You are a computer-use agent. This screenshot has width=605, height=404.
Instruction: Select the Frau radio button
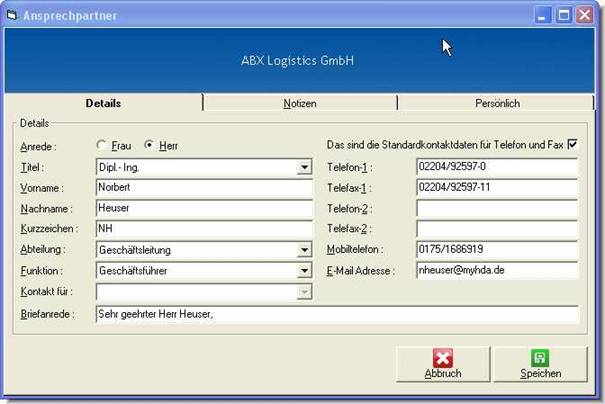pos(101,145)
